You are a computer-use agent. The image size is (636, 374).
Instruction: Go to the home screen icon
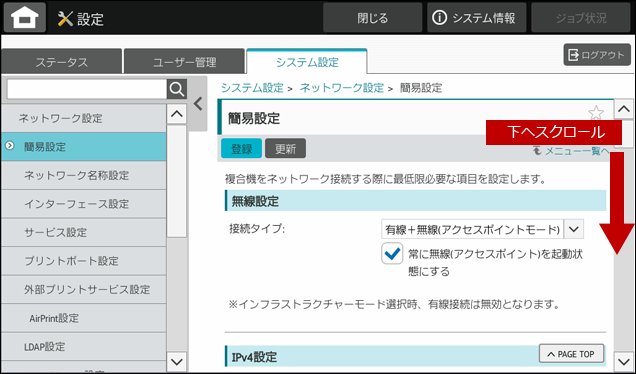point(25,17)
